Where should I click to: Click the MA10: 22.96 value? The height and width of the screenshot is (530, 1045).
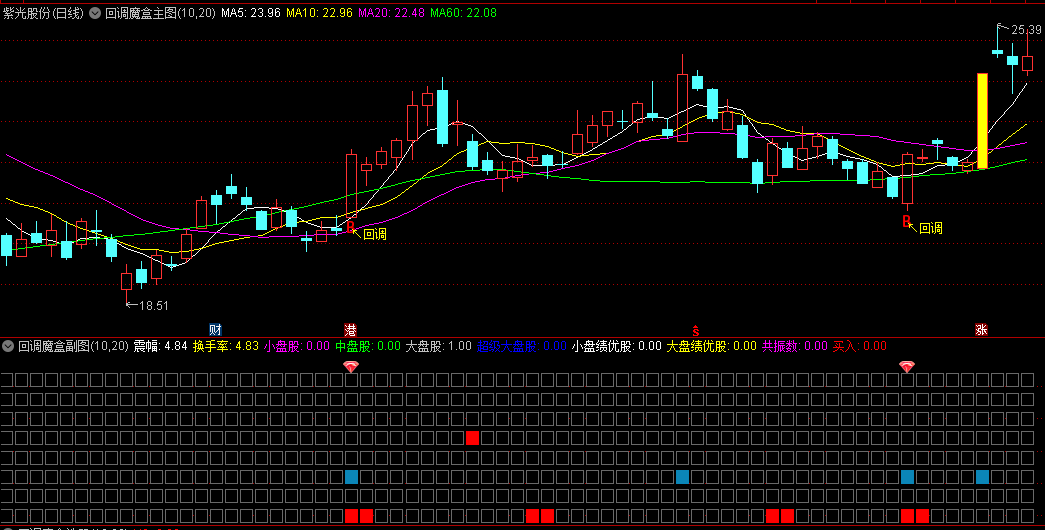coord(319,13)
